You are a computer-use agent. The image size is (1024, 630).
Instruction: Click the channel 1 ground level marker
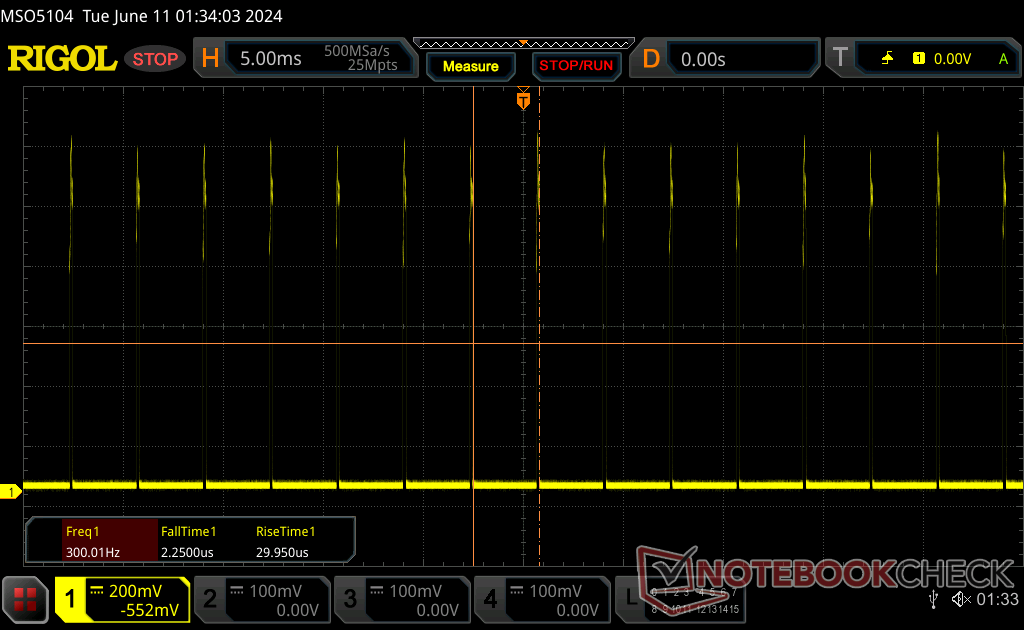point(12,491)
